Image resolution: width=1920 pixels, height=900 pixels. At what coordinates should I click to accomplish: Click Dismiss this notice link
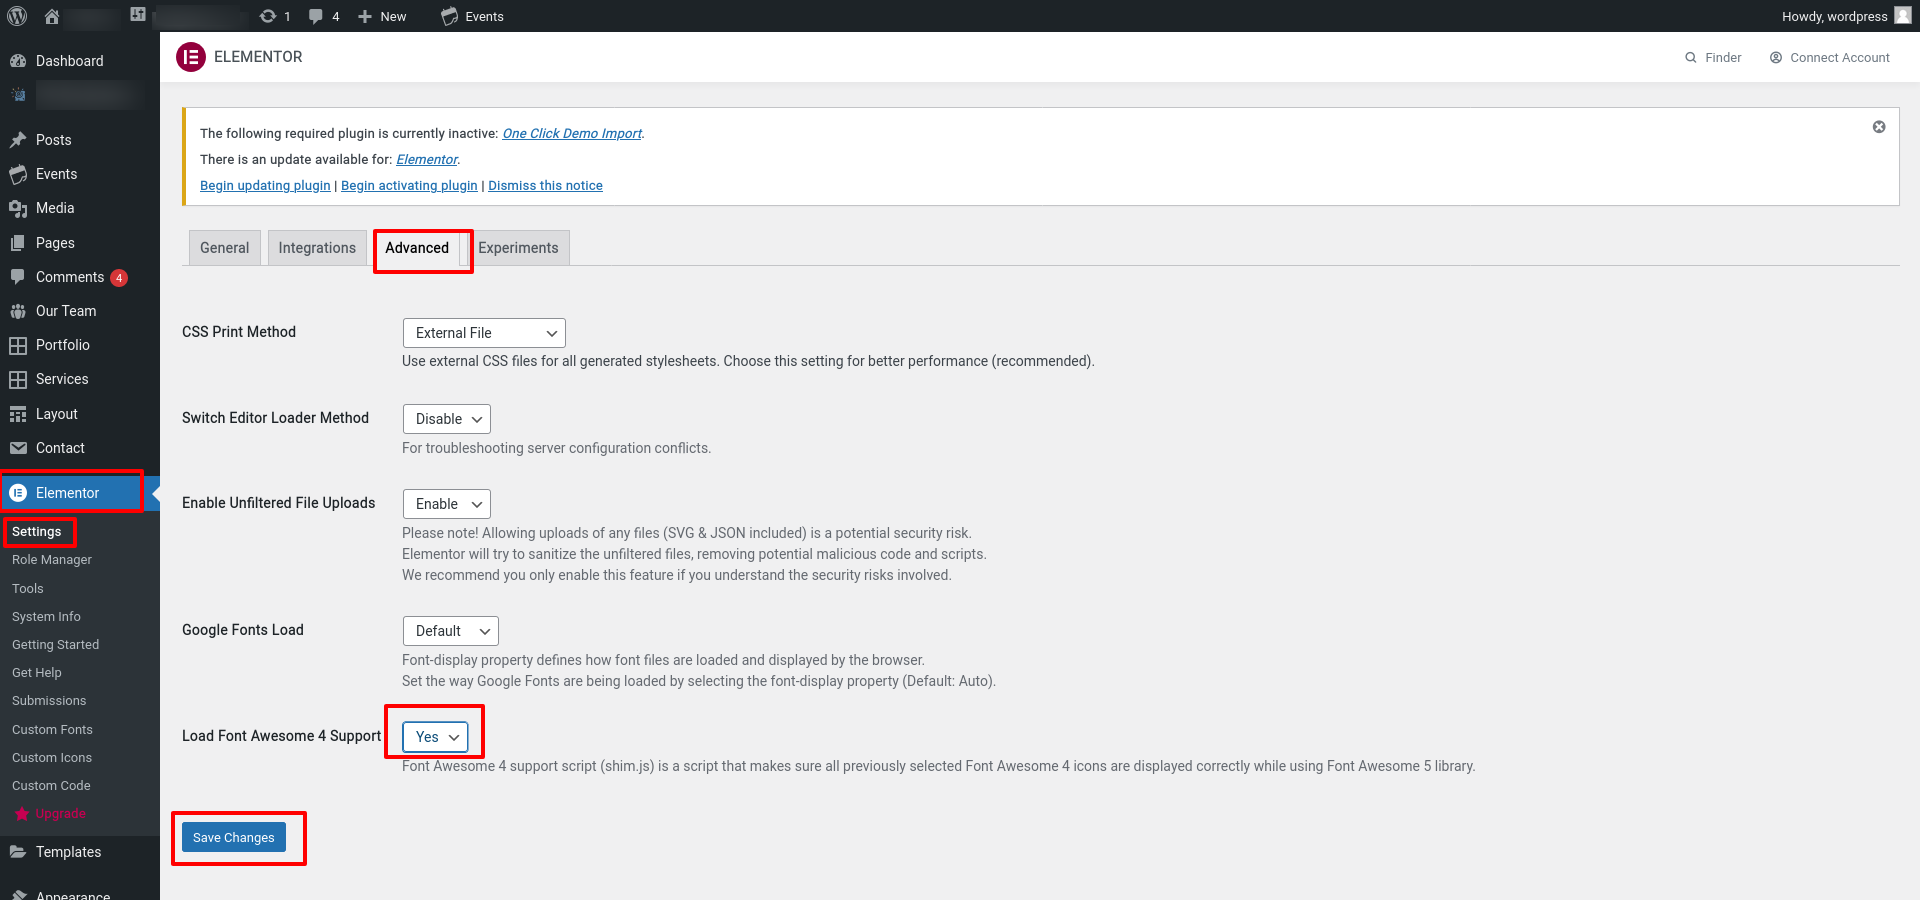(545, 185)
